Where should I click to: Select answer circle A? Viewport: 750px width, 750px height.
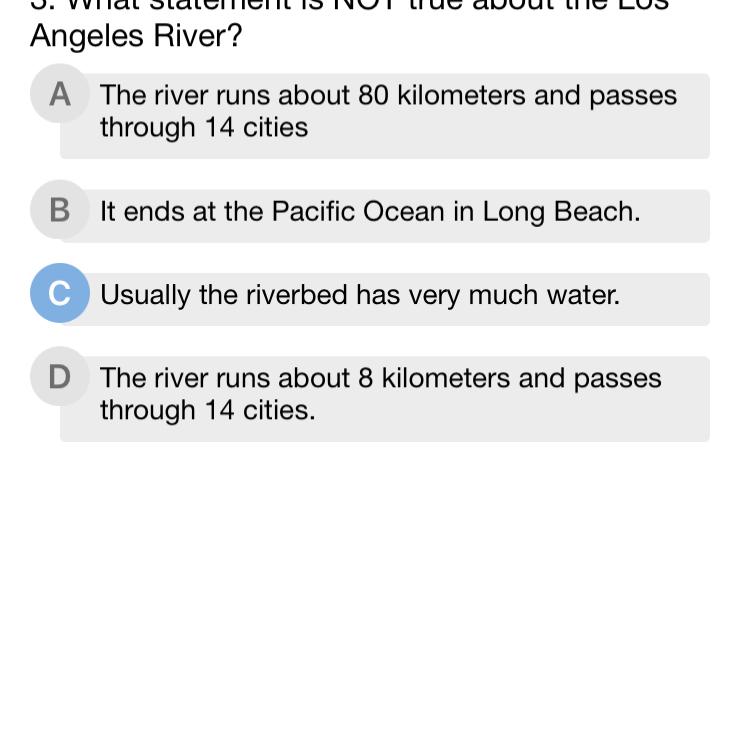[x=60, y=94]
